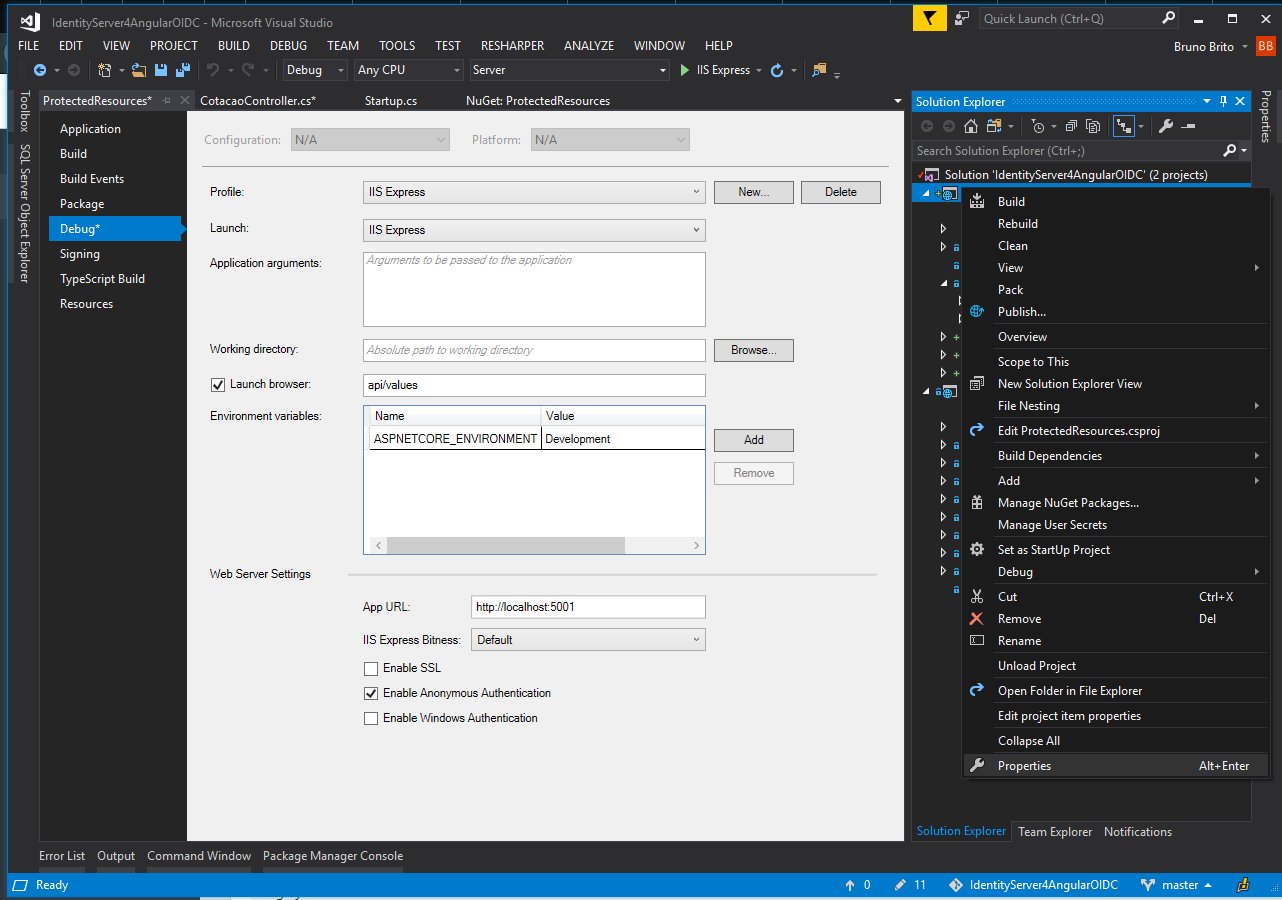
Task: Open the Debug solution configuration dropdown
Action: tap(314, 70)
